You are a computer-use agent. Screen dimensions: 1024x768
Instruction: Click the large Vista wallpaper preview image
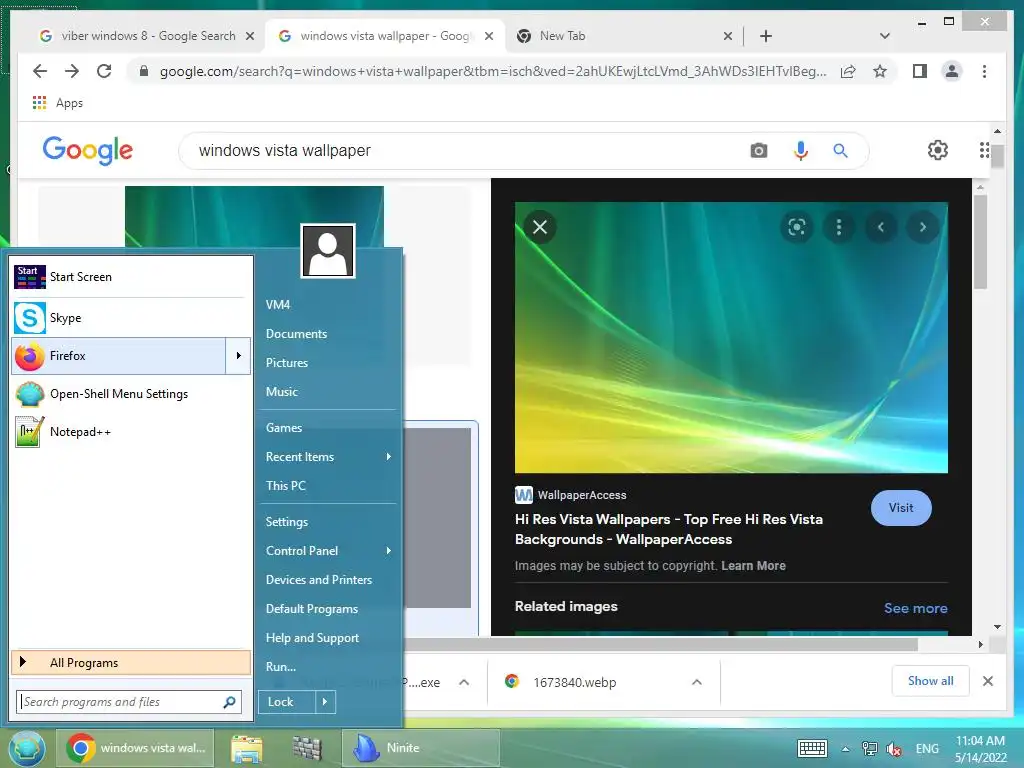point(731,338)
